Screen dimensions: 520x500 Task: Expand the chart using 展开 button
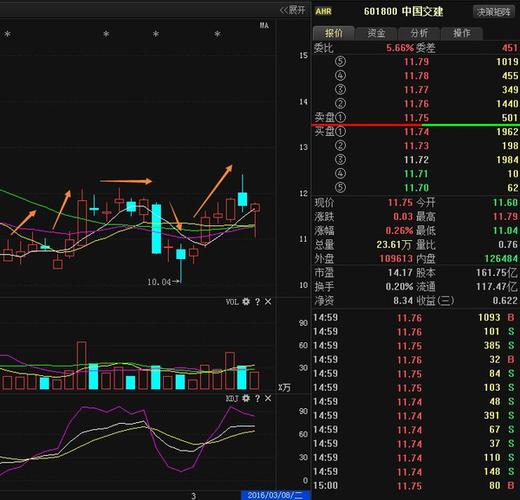293,10
